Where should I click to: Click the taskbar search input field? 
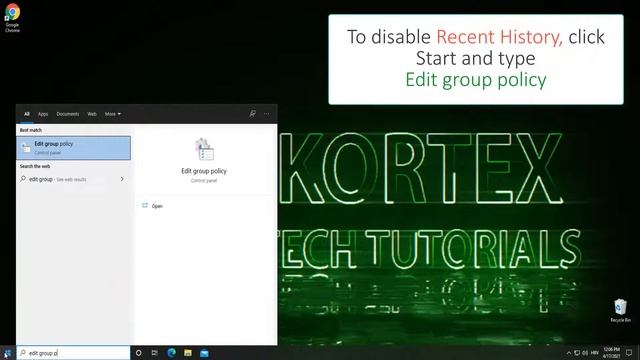(73, 353)
